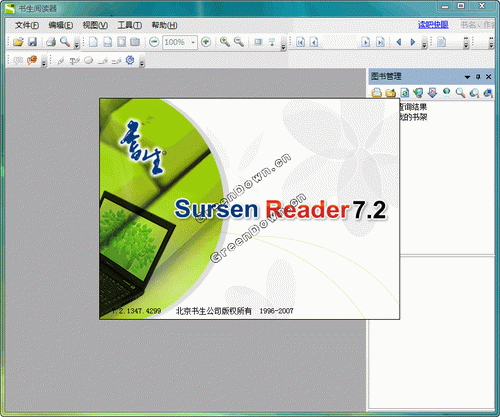Increase zoom with the round green plus button
Image resolution: width=500 pixels, height=417 pixels.
tap(206, 42)
